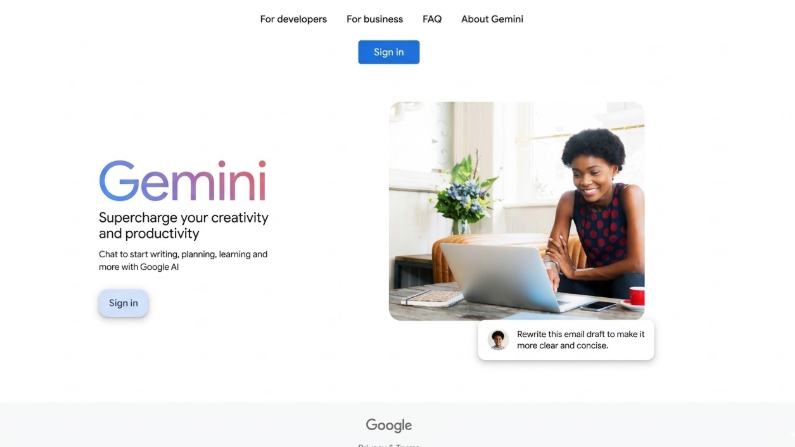
Task: Click the hero photo of the woman smiling
Action: (517, 211)
